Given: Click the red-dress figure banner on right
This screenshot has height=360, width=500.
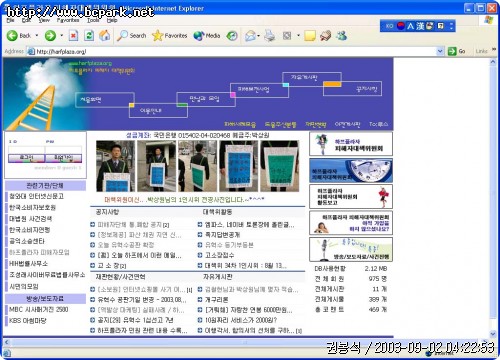Looking at the screenshot, I should (x=351, y=196).
